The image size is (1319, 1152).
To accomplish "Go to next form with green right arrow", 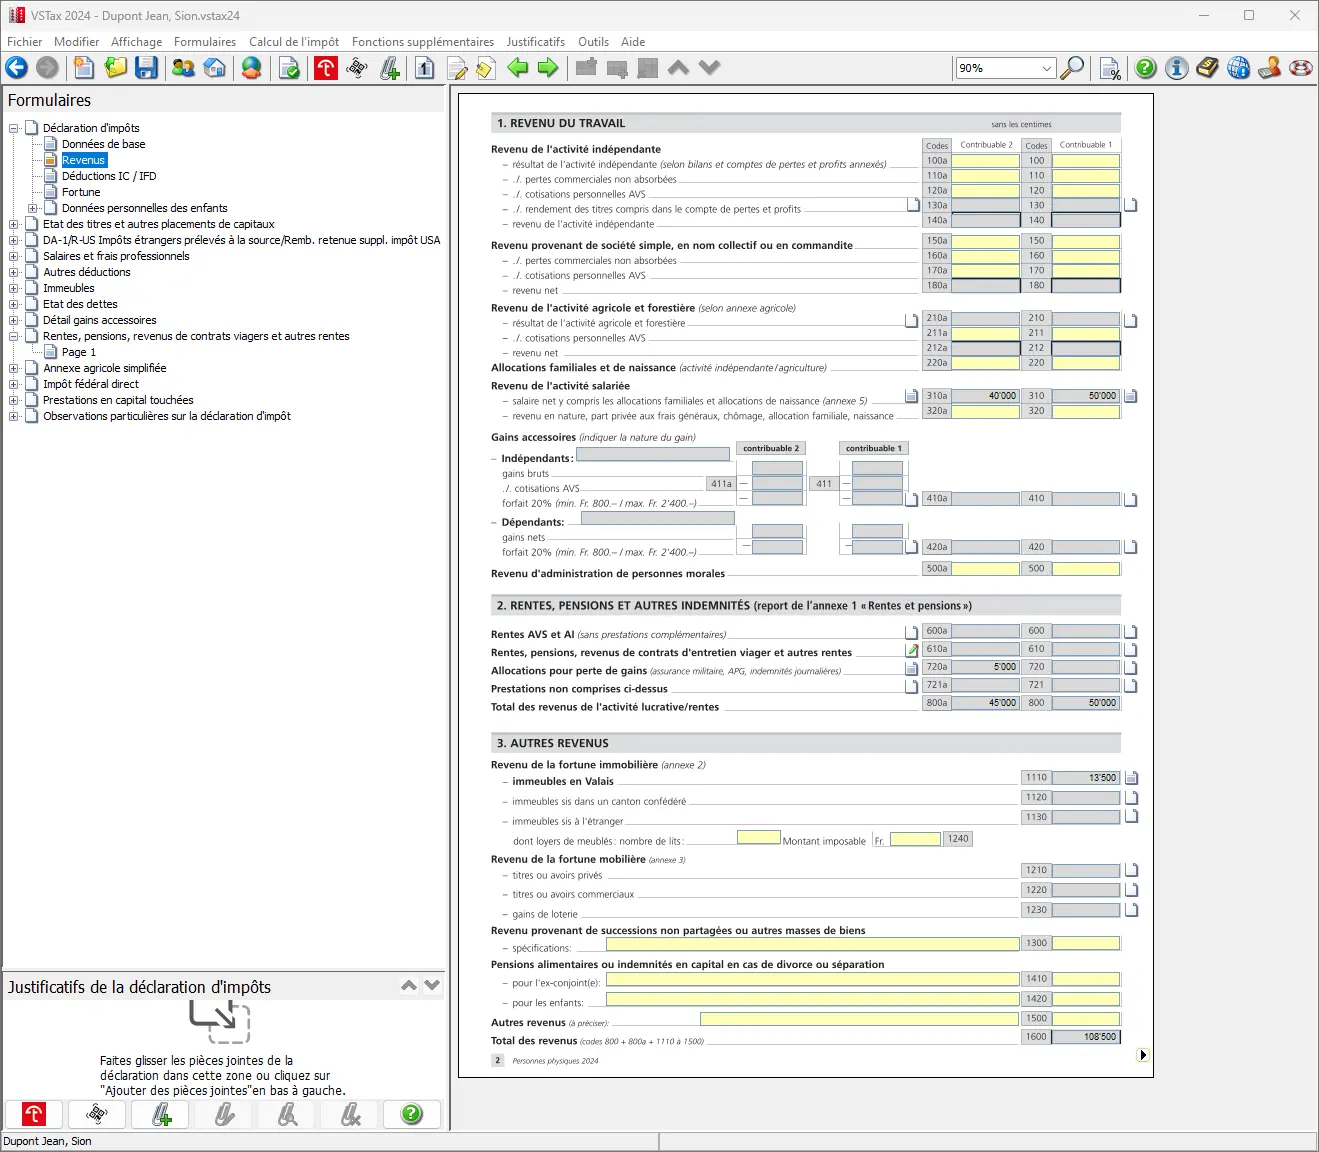I will (548, 68).
